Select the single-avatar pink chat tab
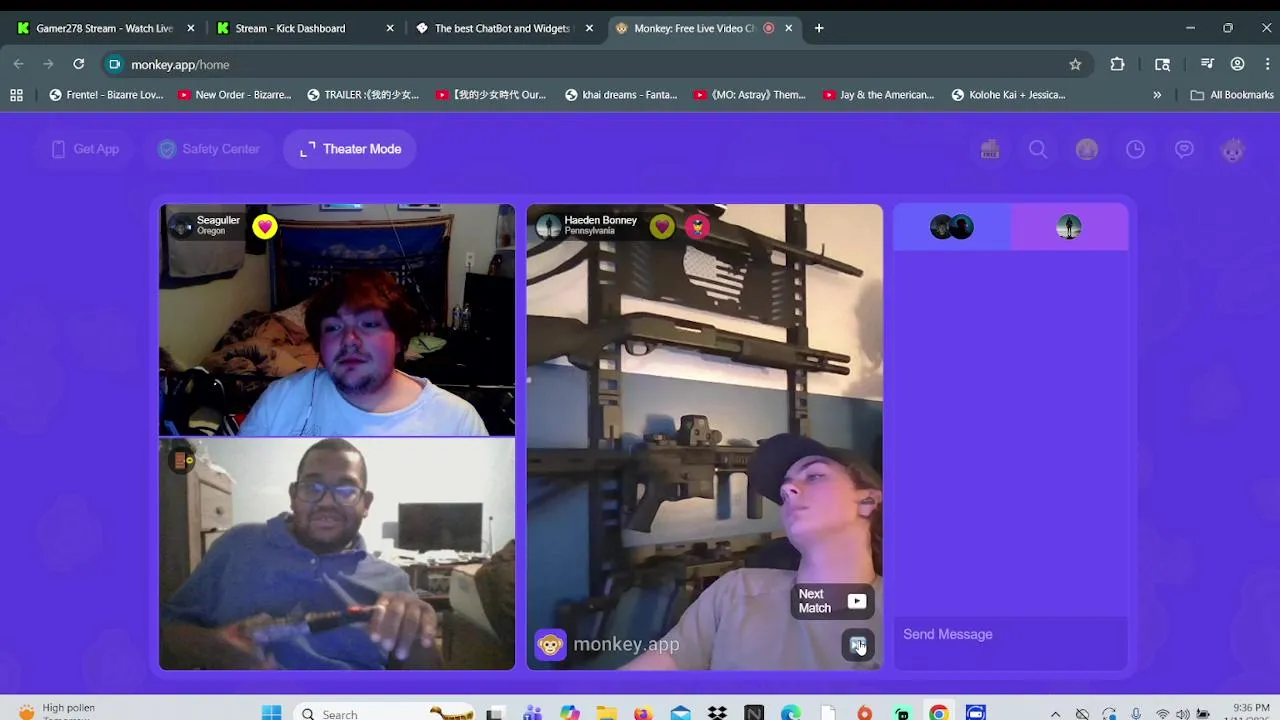This screenshot has width=1280, height=720. (1069, 227)
